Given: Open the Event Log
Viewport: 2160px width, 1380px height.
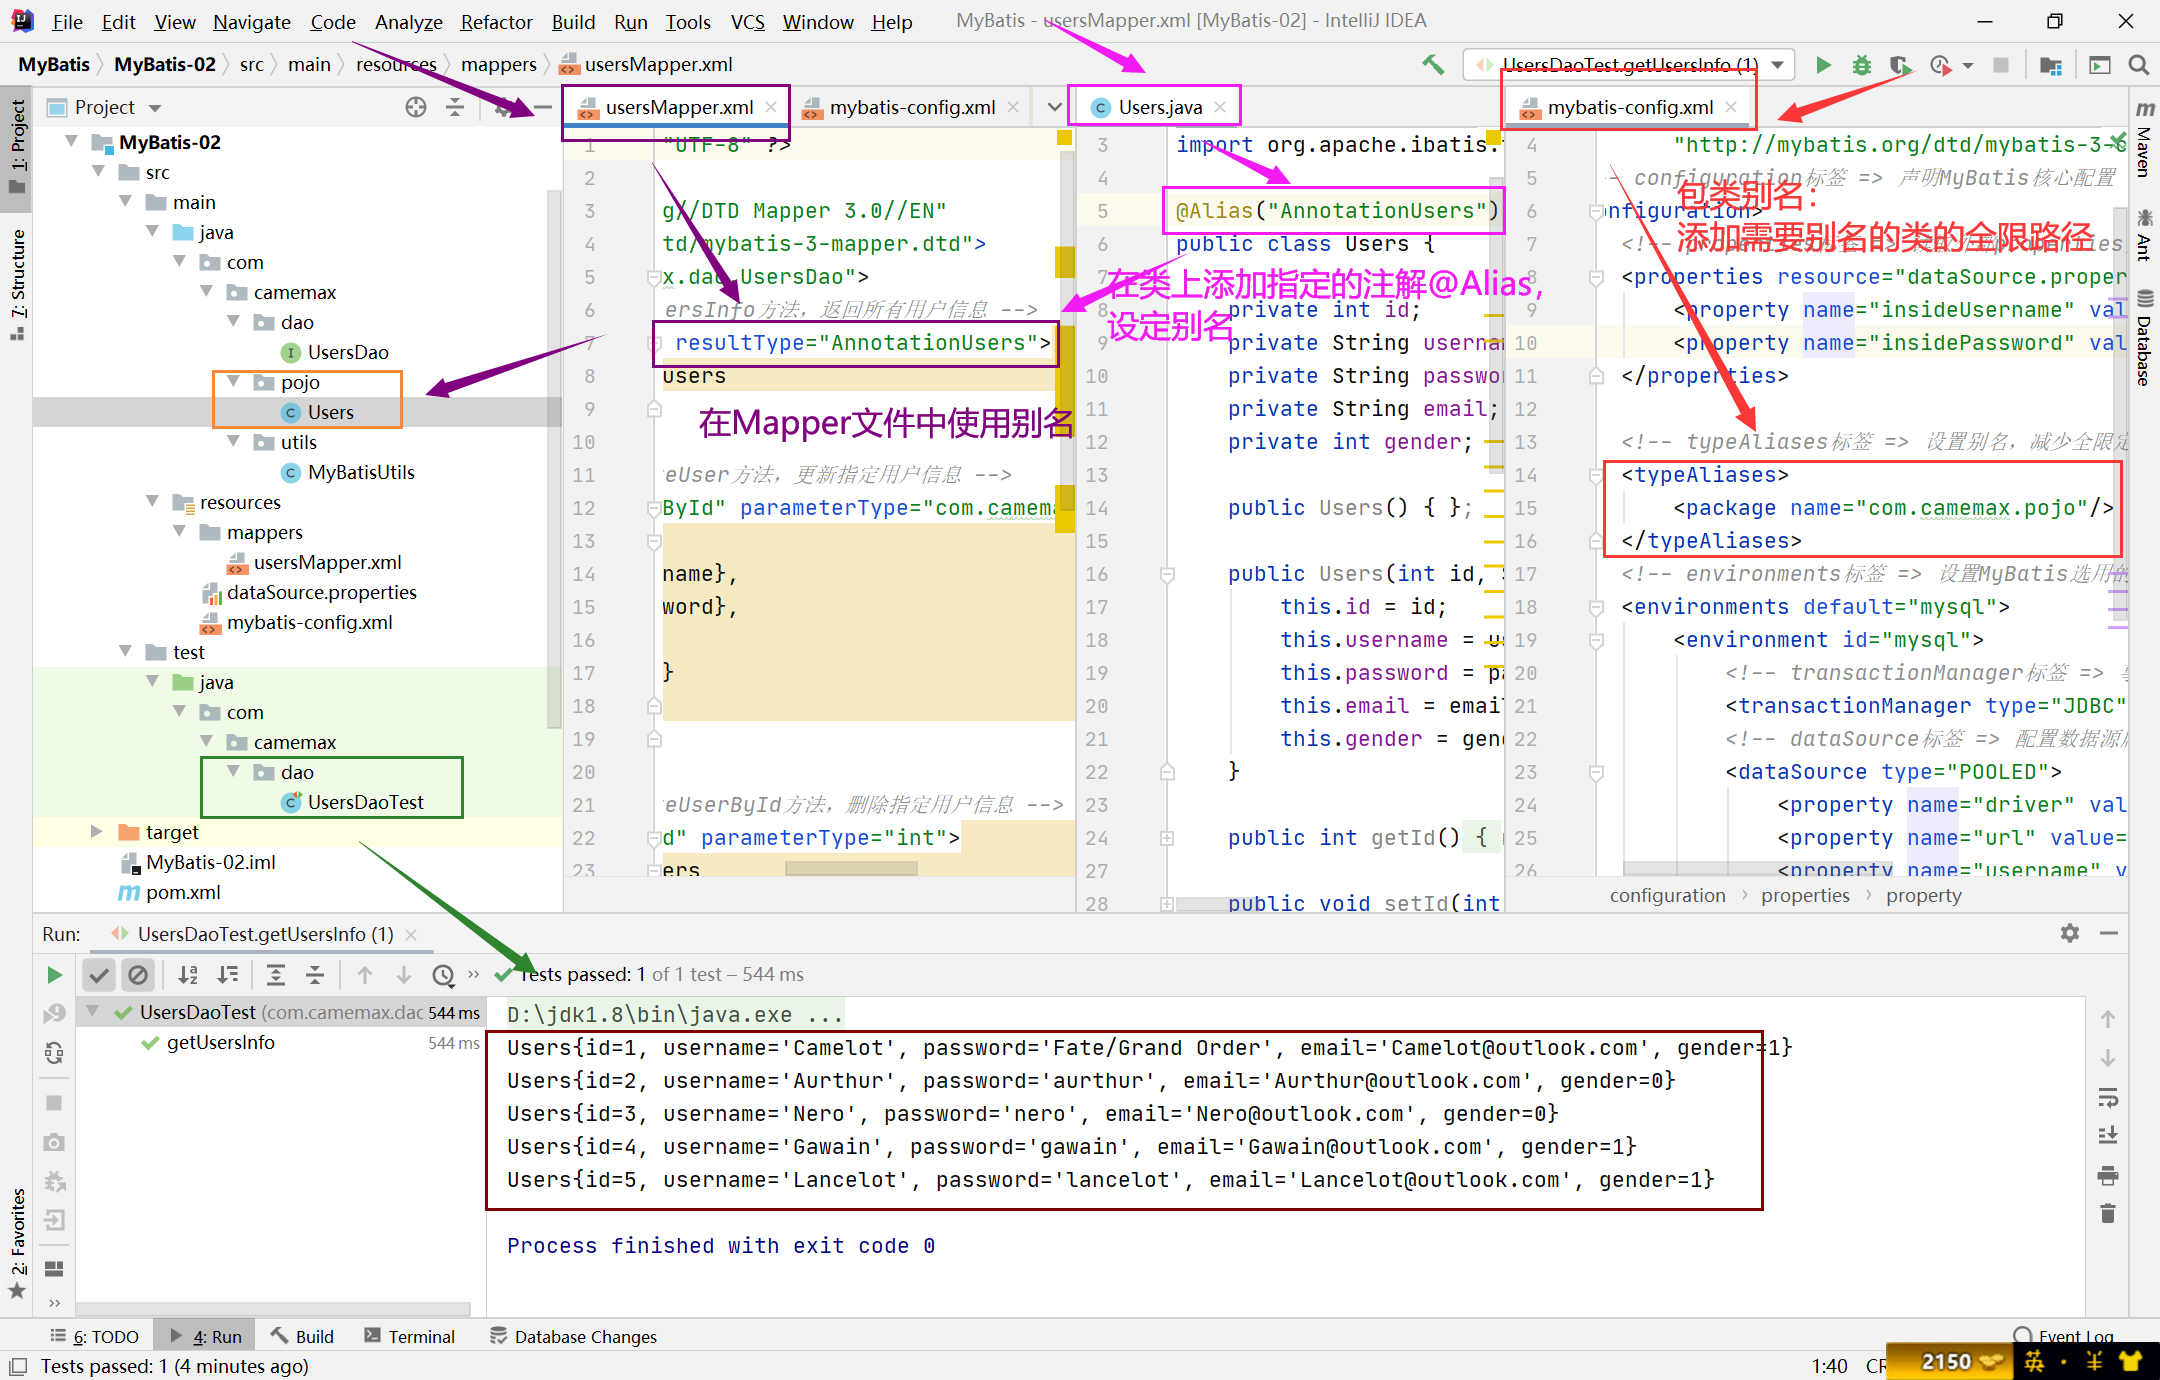Looking at the screenshot, I should click(2064, 1336).
